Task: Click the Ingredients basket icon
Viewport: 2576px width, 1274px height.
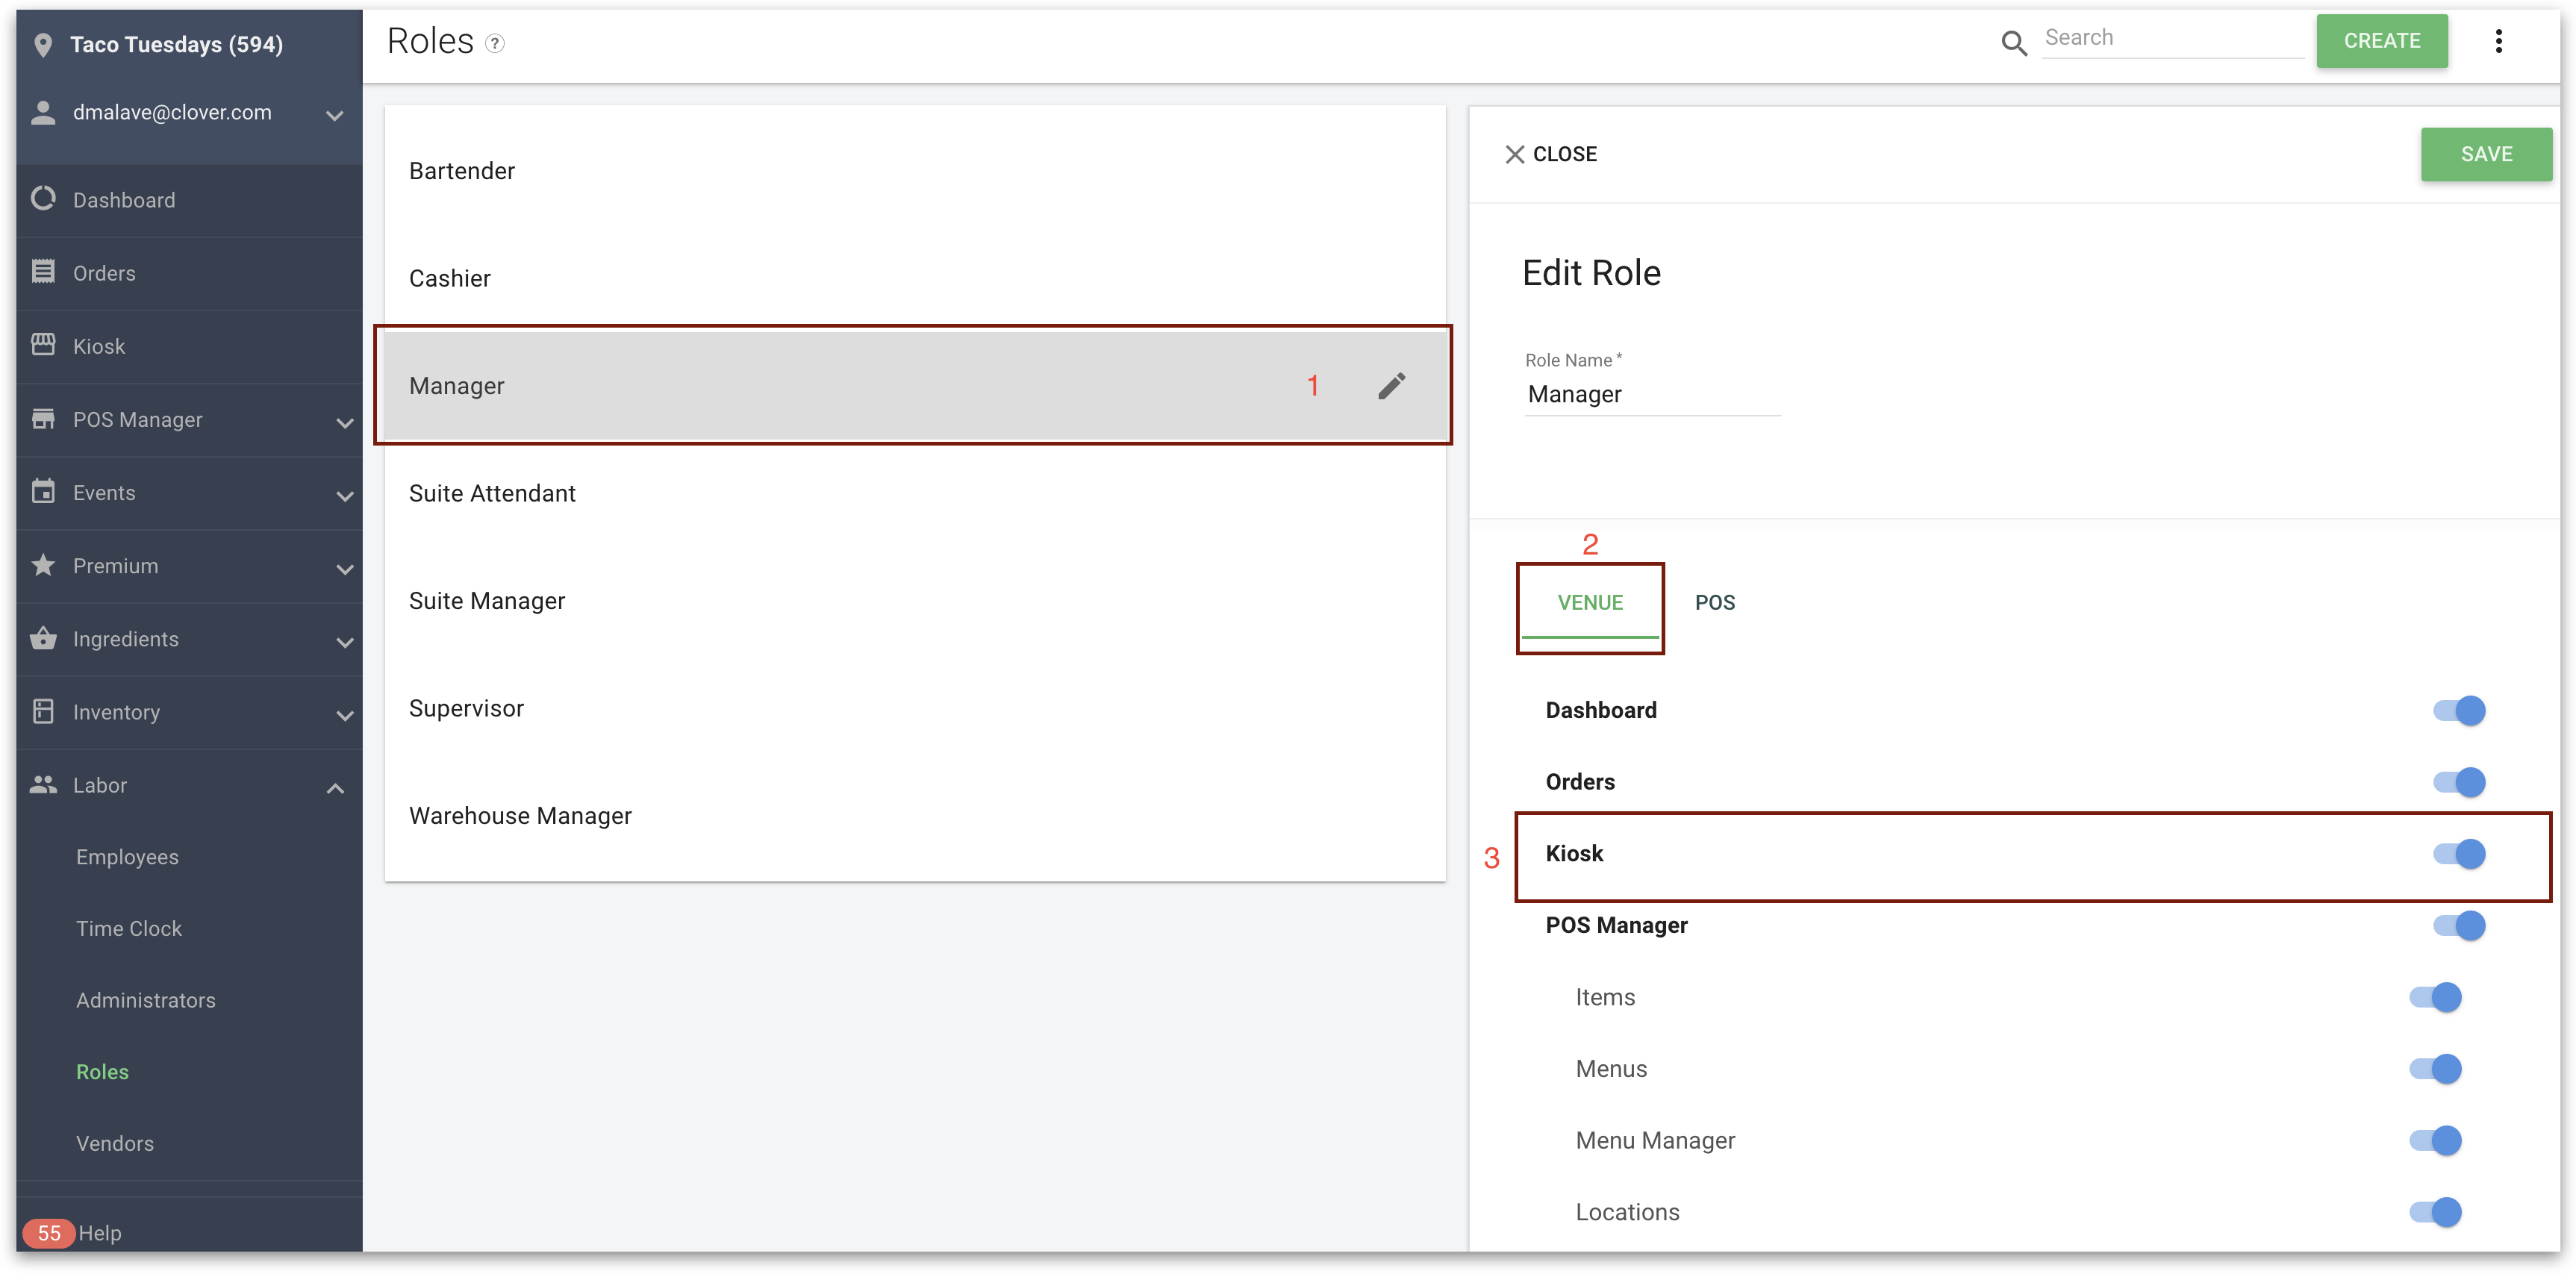Action: point(43,637)
